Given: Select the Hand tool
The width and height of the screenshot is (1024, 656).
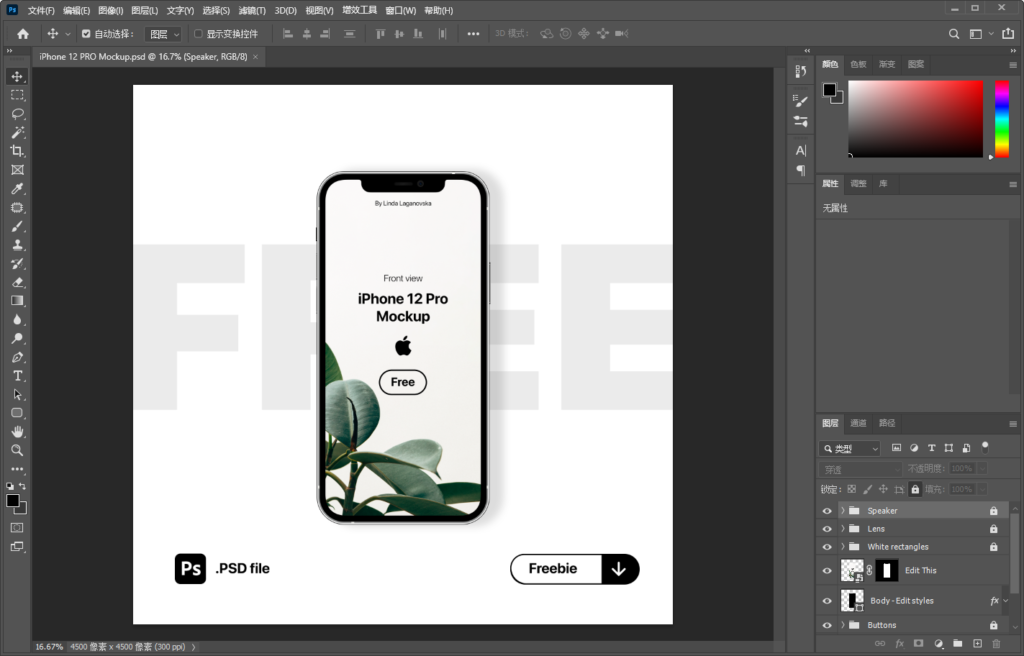Looking at the screenshot, I should point(17,432).
